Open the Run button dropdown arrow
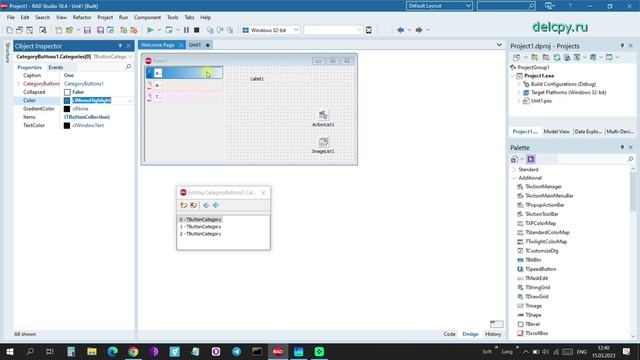 pyautogui.click(x=159, y=30)
